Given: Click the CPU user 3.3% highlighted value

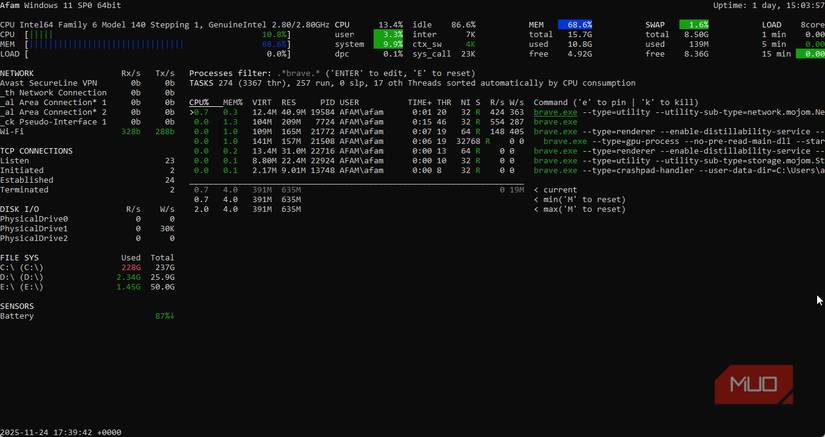Looking at the screenshot, I should 388,35.
